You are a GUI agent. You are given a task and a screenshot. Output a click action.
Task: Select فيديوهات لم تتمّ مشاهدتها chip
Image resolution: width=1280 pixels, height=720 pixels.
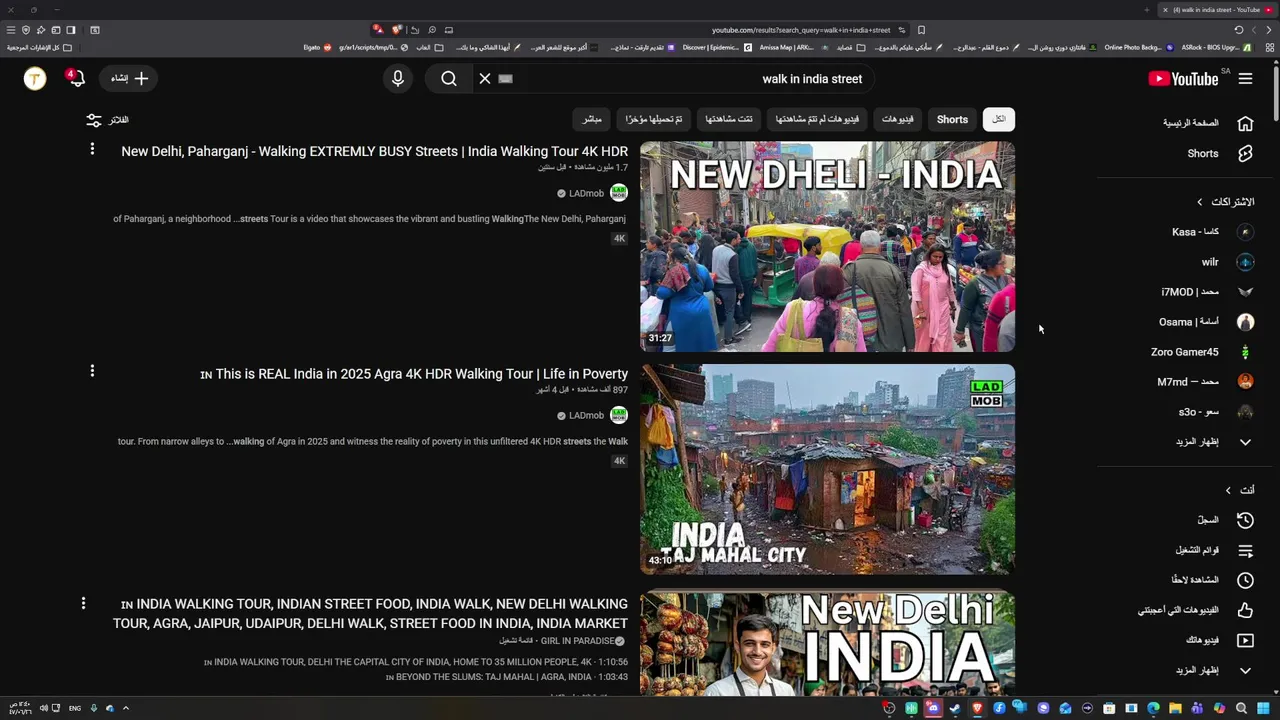[x=818, y=119]
